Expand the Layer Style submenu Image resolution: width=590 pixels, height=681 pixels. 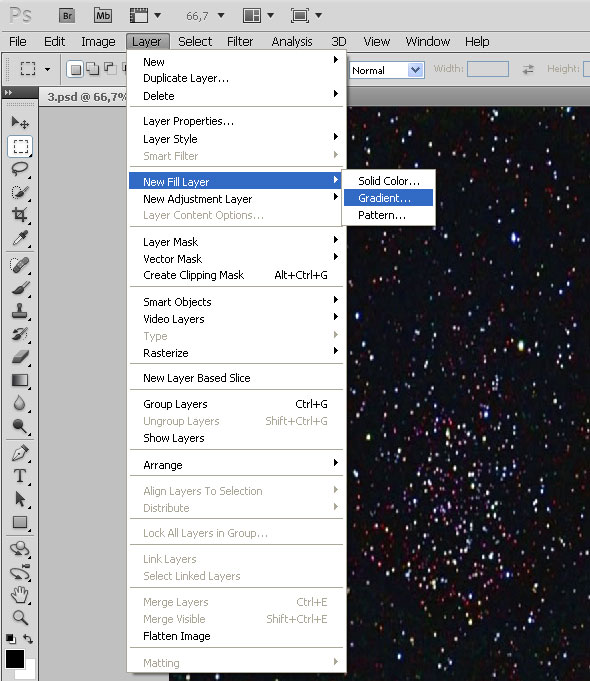(x=237, y=139)
